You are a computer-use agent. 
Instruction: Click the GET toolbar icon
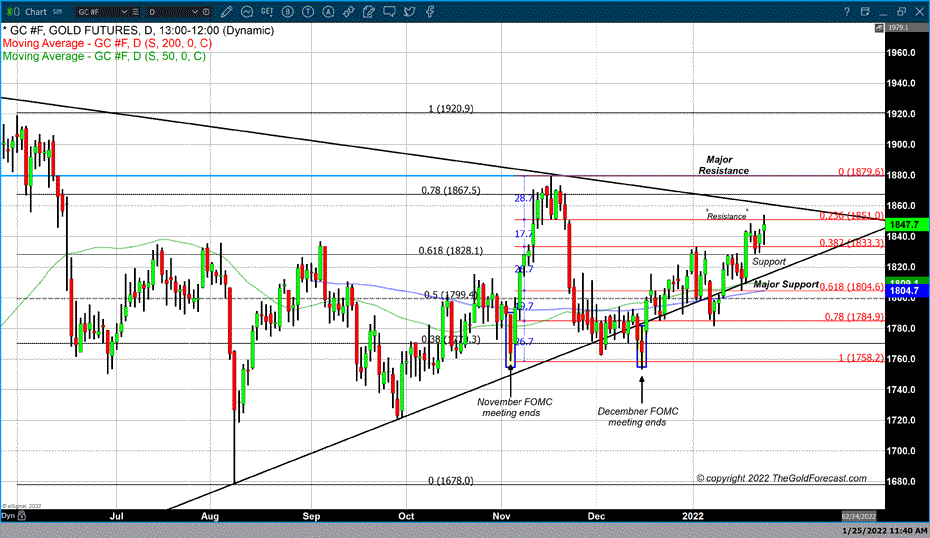click(x=267, y=11)
